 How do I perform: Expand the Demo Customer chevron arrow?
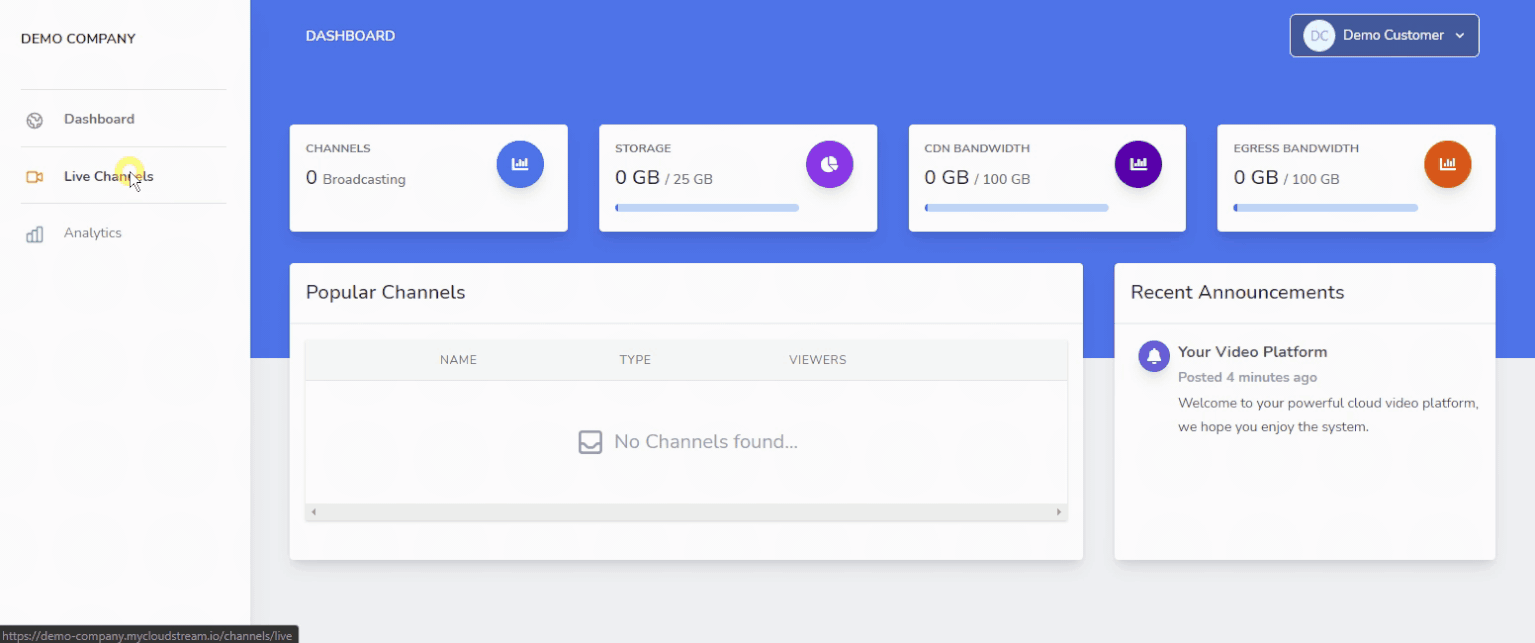point(1459,36)
